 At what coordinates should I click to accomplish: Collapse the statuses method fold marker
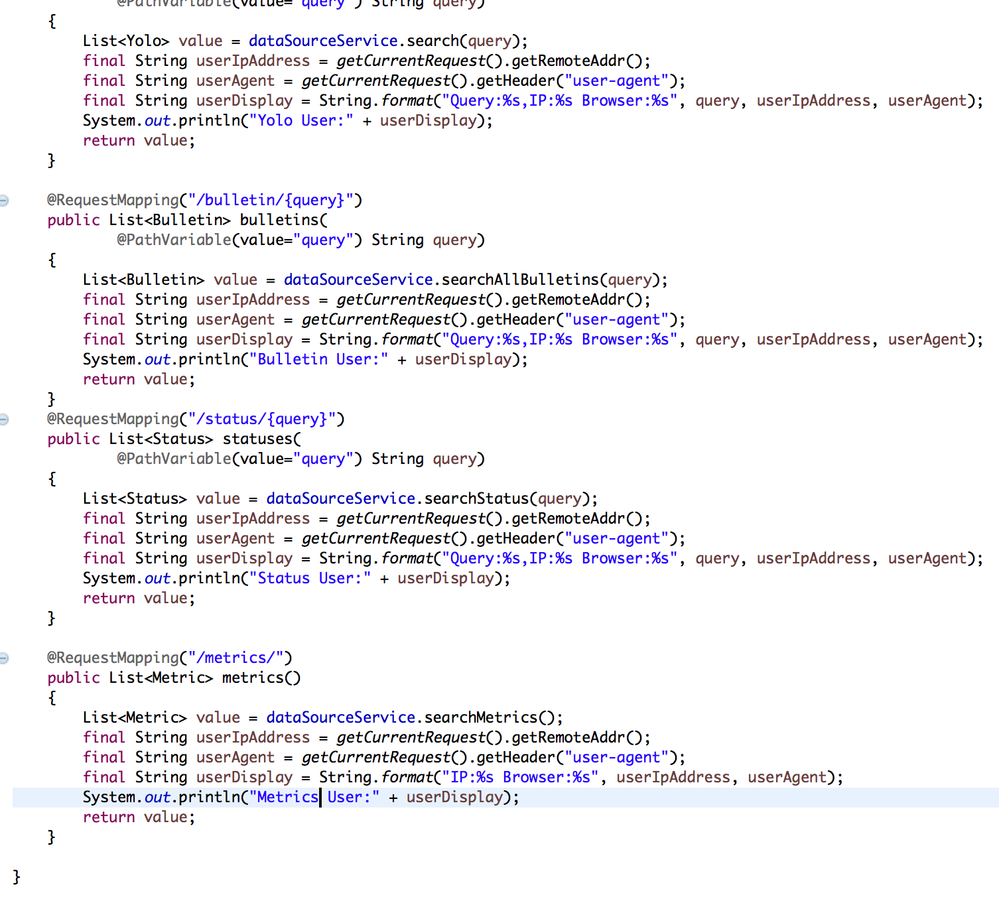click(5, 418)
